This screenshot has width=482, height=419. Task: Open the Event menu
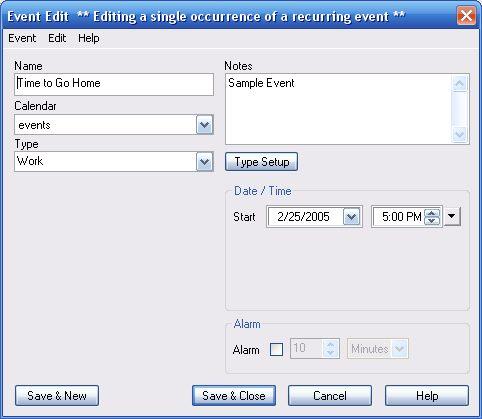pos(22,38)
